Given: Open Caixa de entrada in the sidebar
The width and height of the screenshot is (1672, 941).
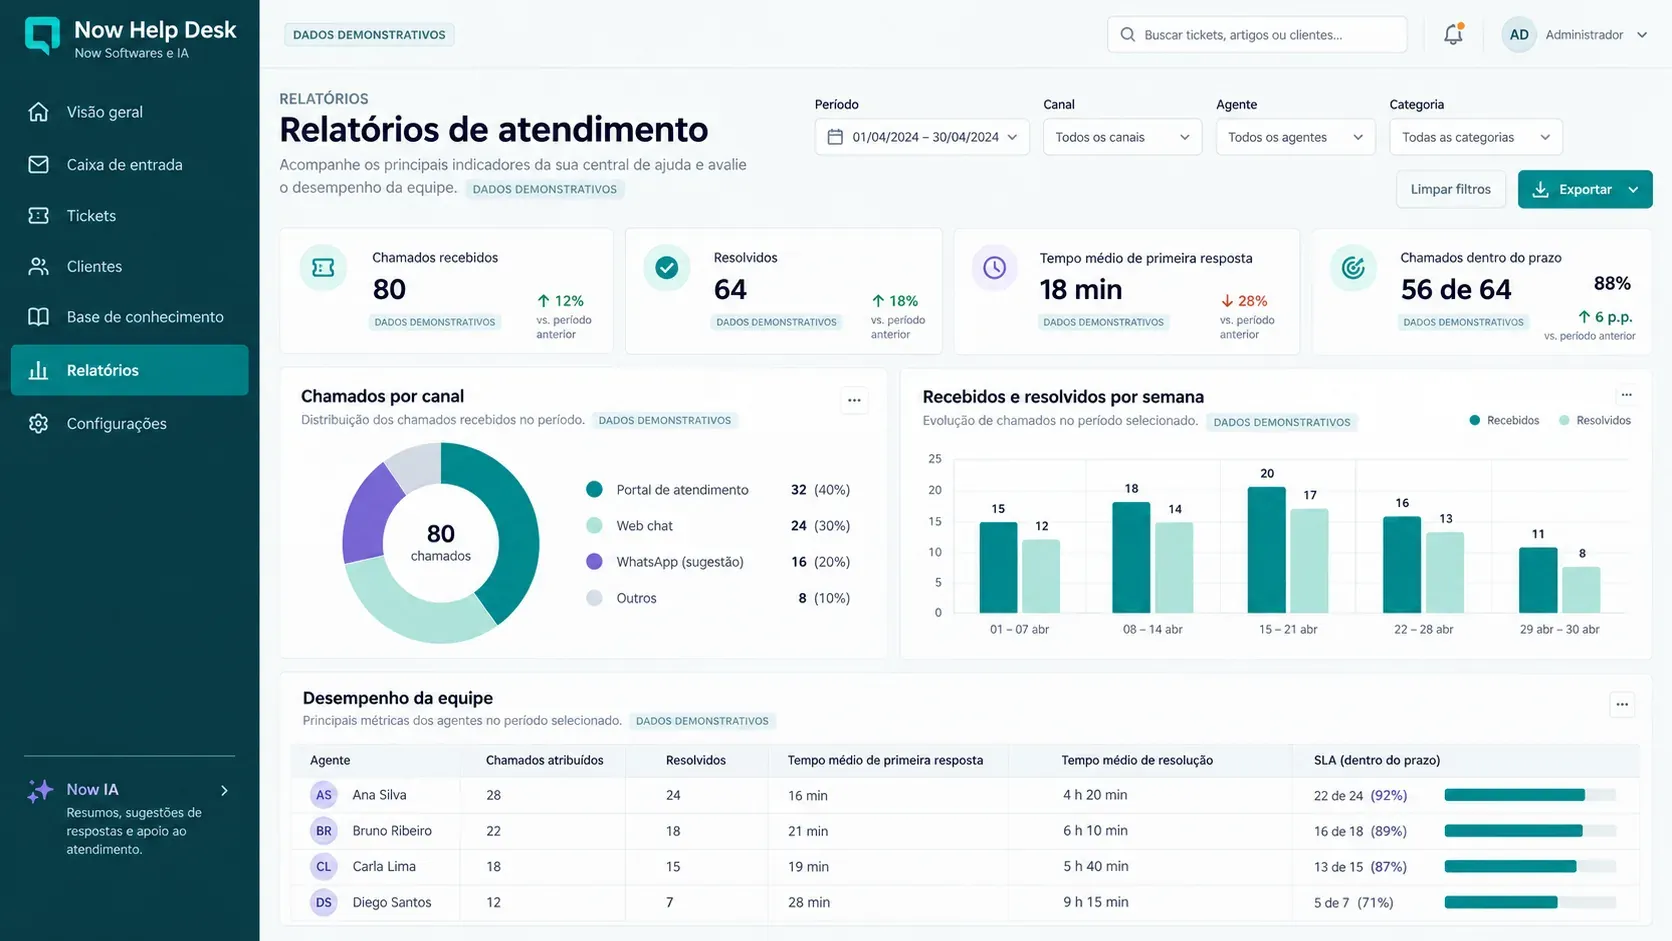Looking at the screenshot, I should click(x=130, y=164).
